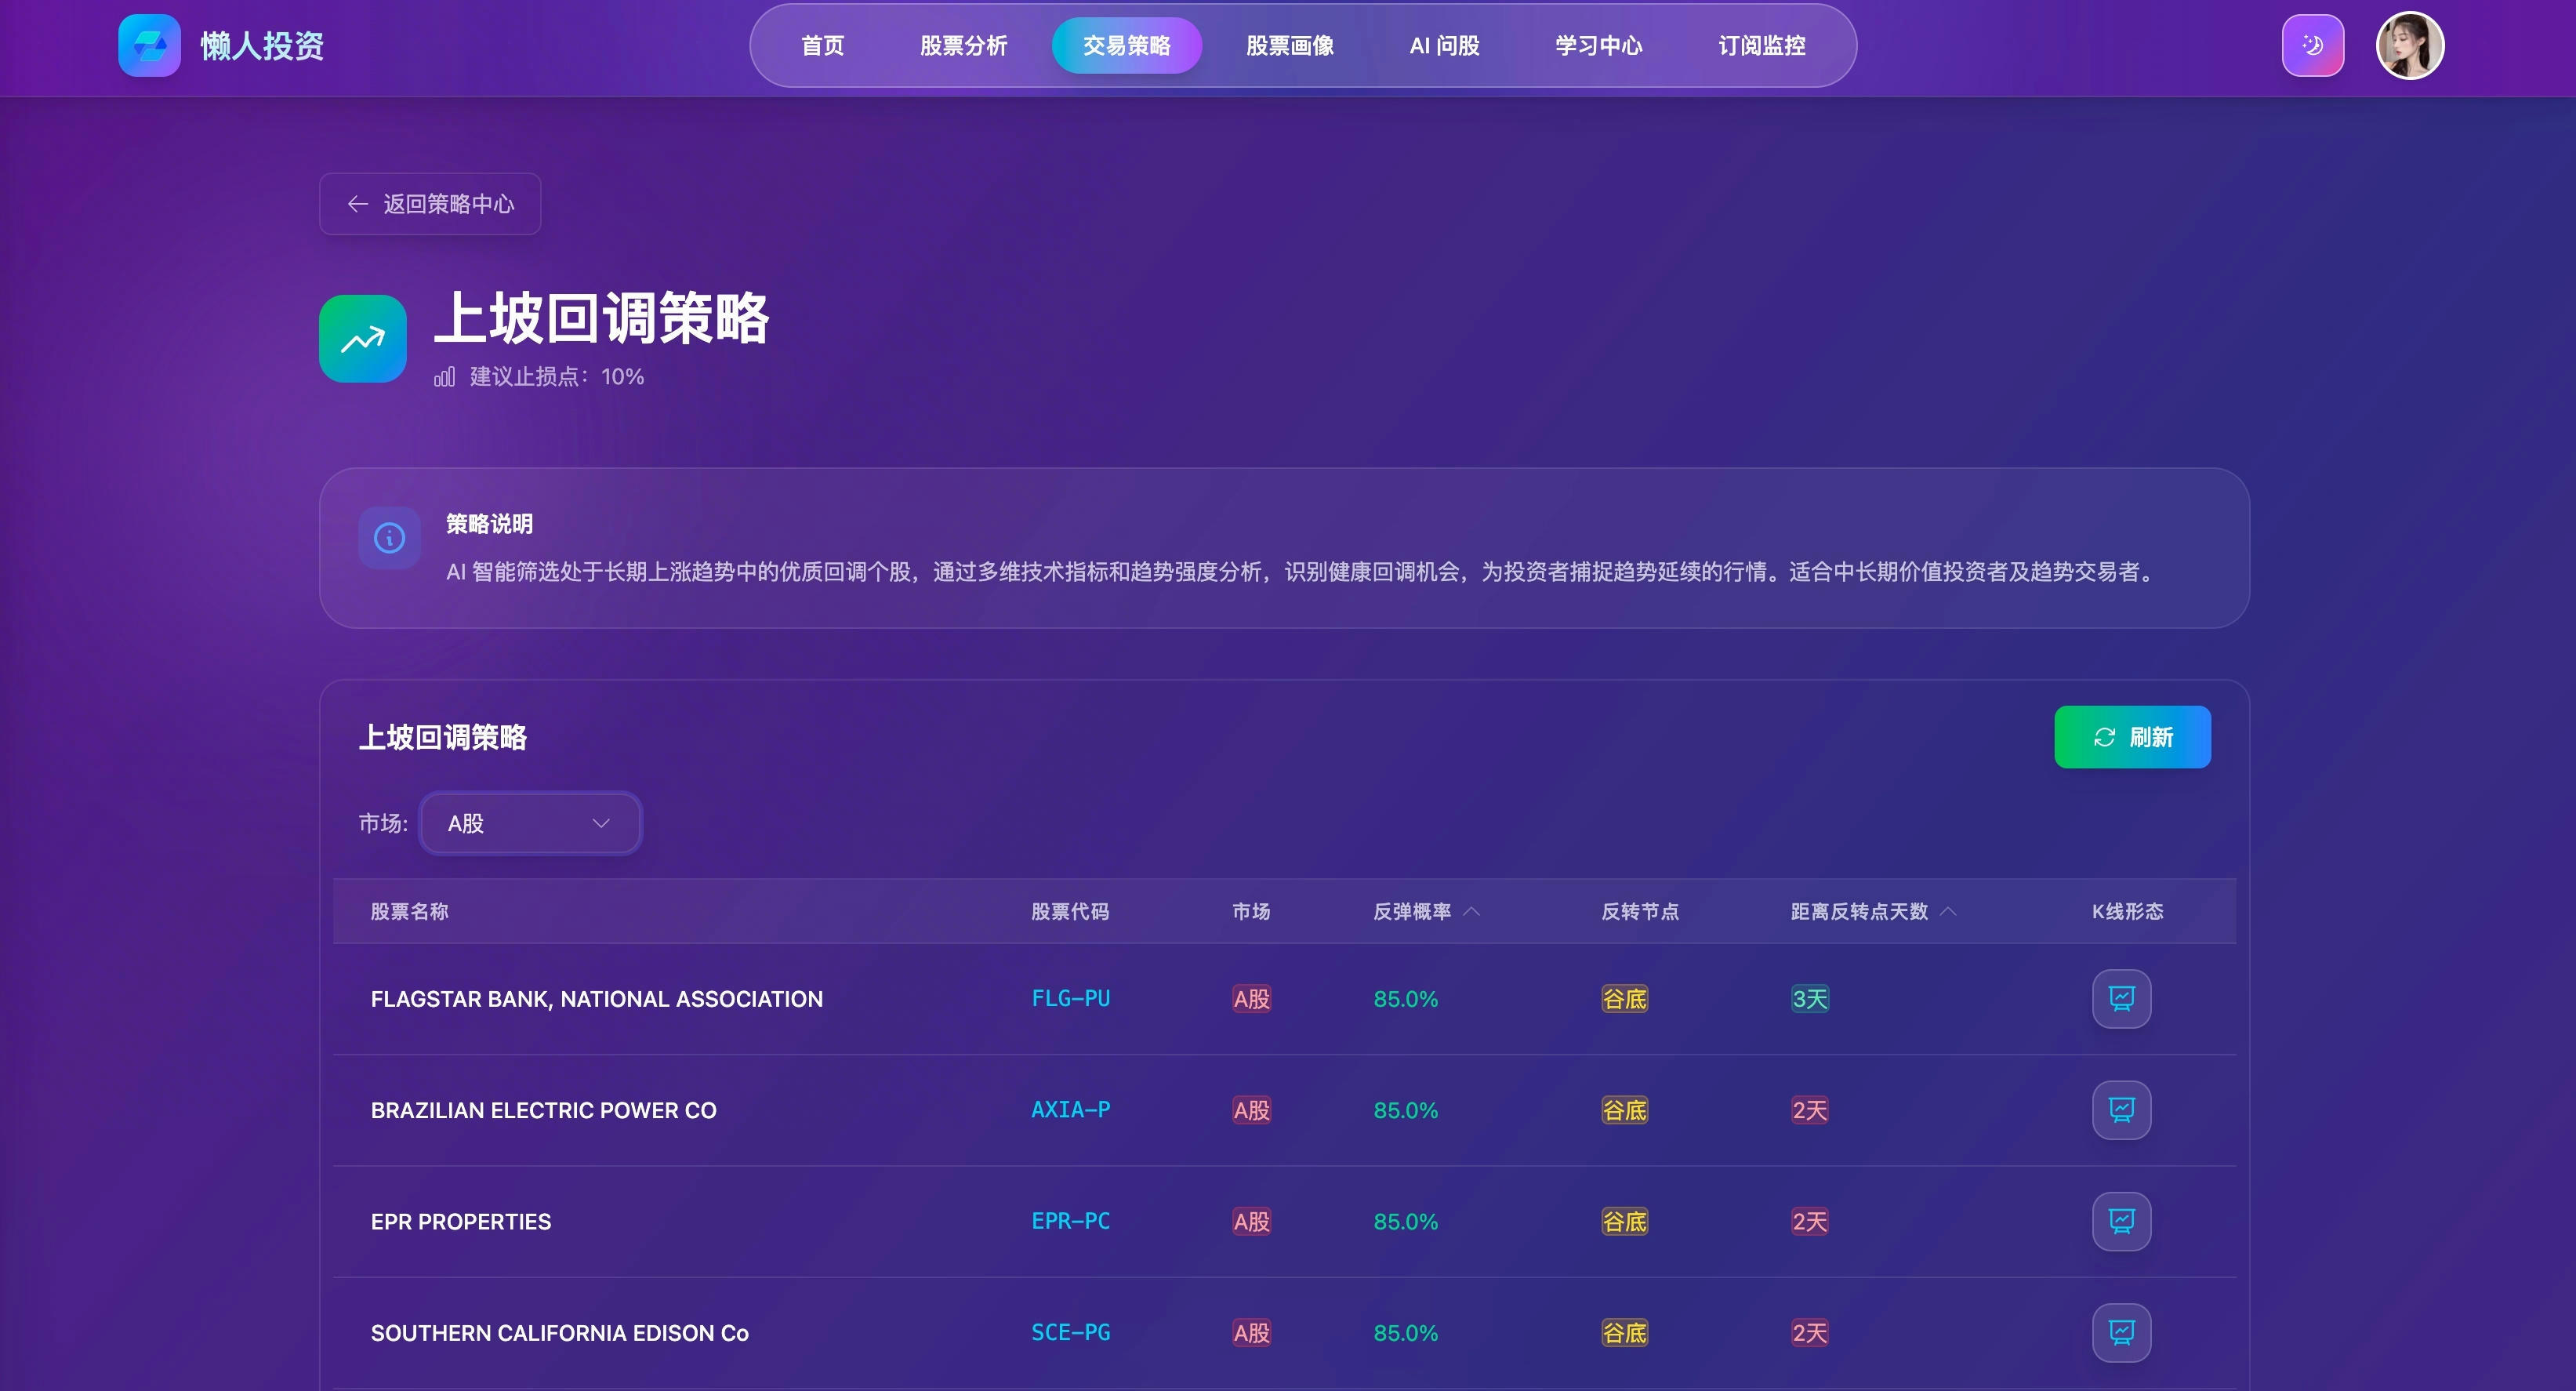Screen dimensions: 2576x1391
Task: Go to 股票分析 tab
Action: (x=963, y=45)
